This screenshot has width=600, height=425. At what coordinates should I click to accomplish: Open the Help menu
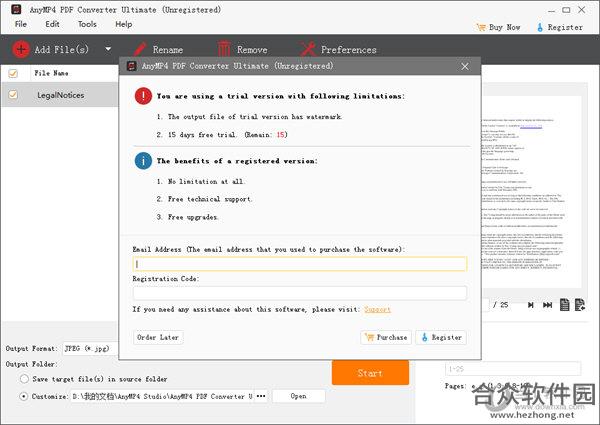click(124, 24)
